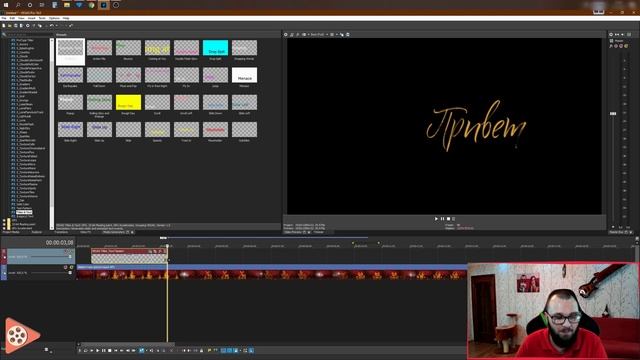Click the Open toolbar icon
Screen dimensions: 640x360
[10, 25]
